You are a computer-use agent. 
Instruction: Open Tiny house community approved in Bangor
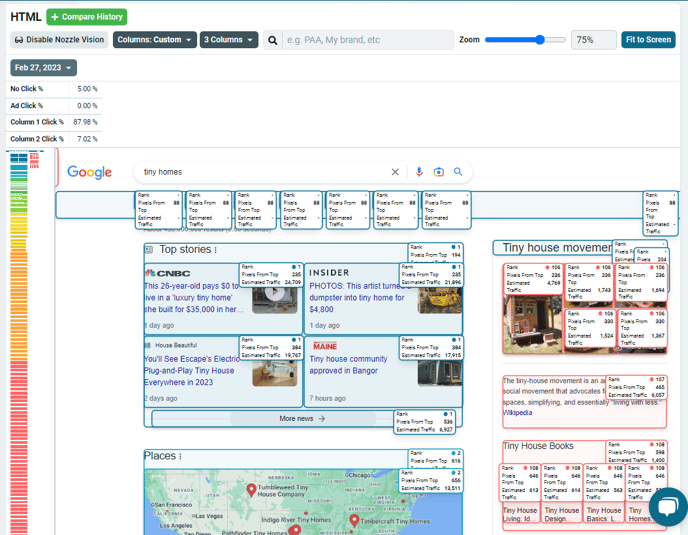click(348, 365)
